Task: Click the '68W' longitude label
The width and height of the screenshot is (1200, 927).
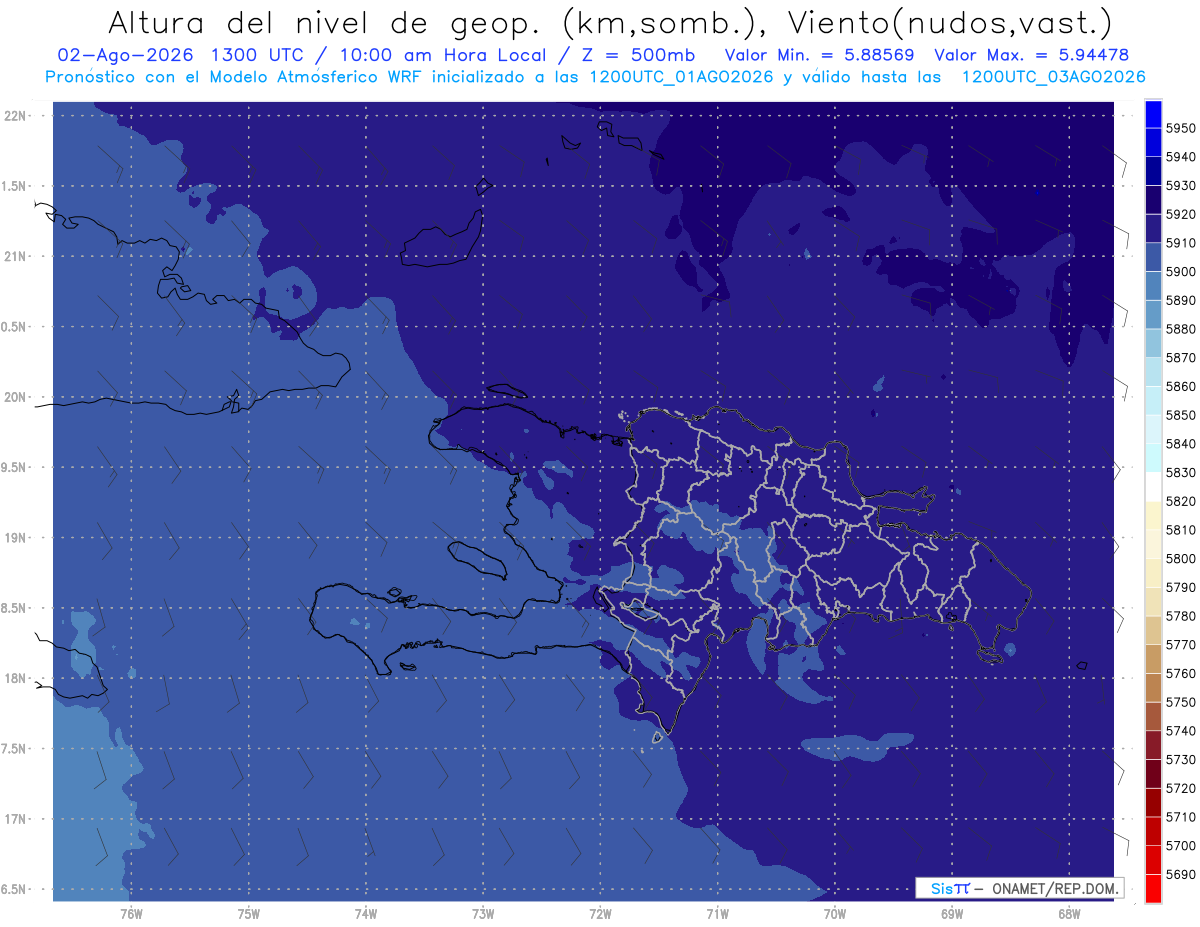Action: click(1069, 913)
